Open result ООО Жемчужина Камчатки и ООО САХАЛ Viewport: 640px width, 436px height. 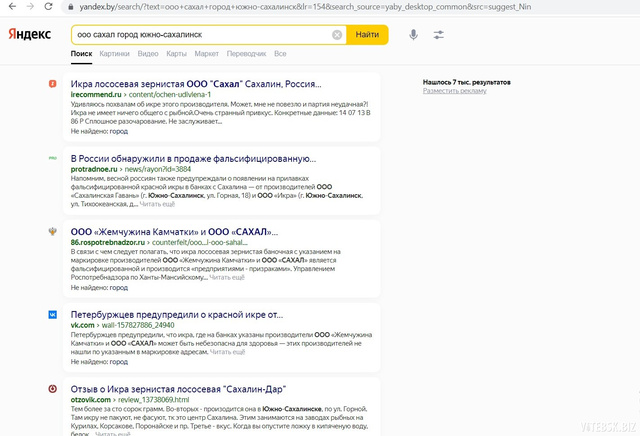point(174,232)
